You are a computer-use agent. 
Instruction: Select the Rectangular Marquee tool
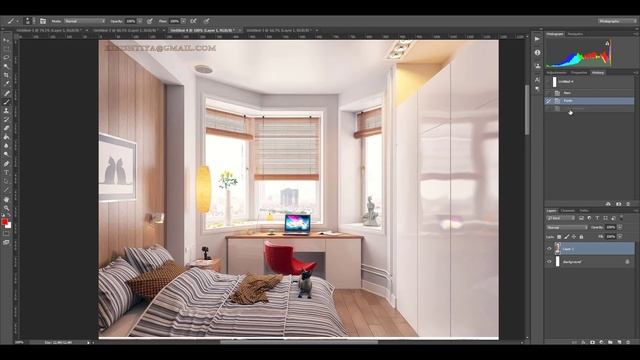point(6,49)
